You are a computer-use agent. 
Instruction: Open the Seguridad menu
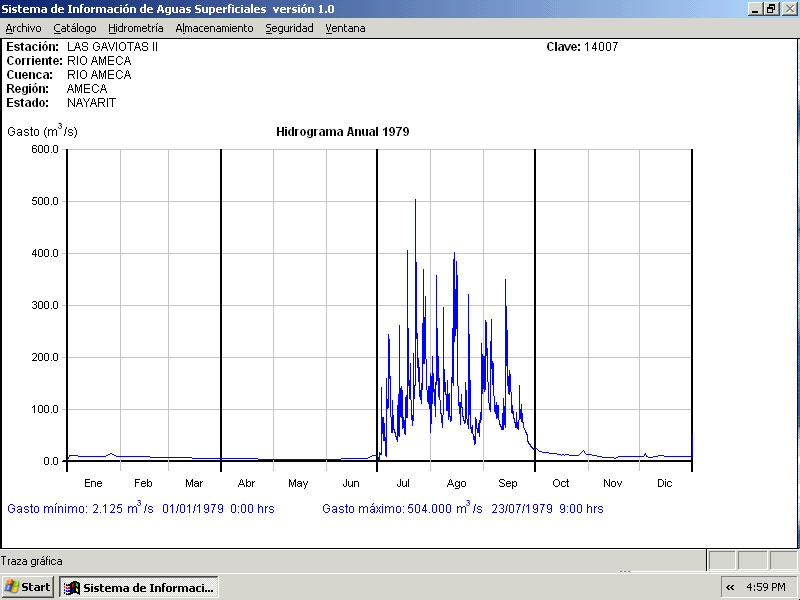pyautogui.click(x=289, y=28)
